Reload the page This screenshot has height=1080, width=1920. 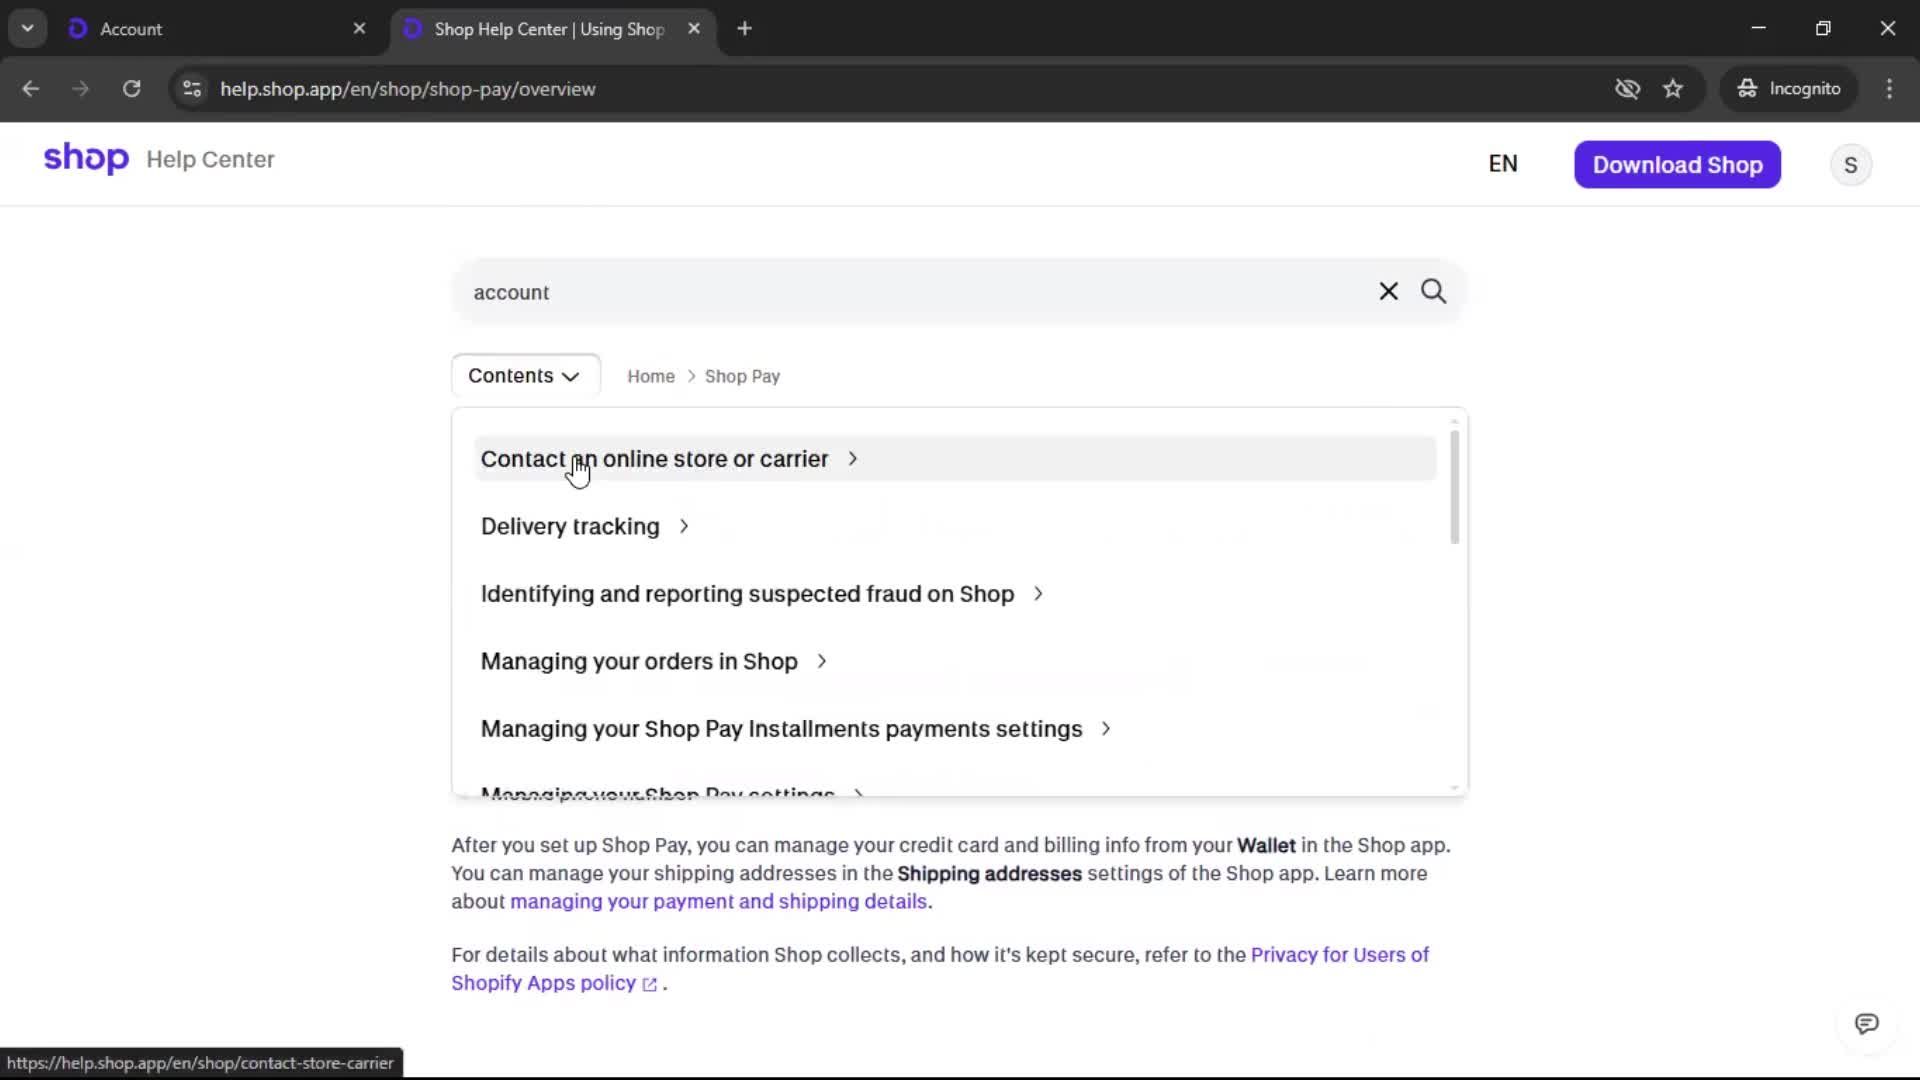(131, 89)
